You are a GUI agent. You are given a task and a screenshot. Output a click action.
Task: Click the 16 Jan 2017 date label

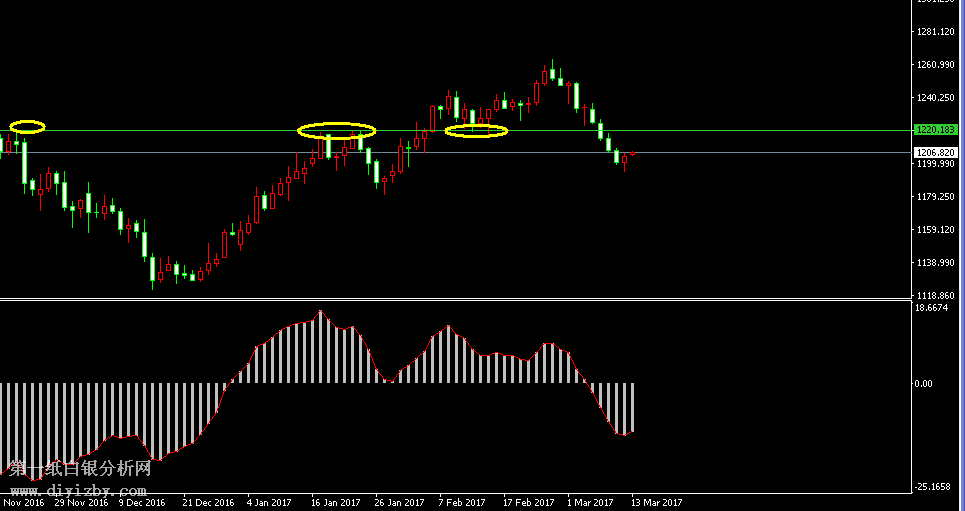[335, 503]
